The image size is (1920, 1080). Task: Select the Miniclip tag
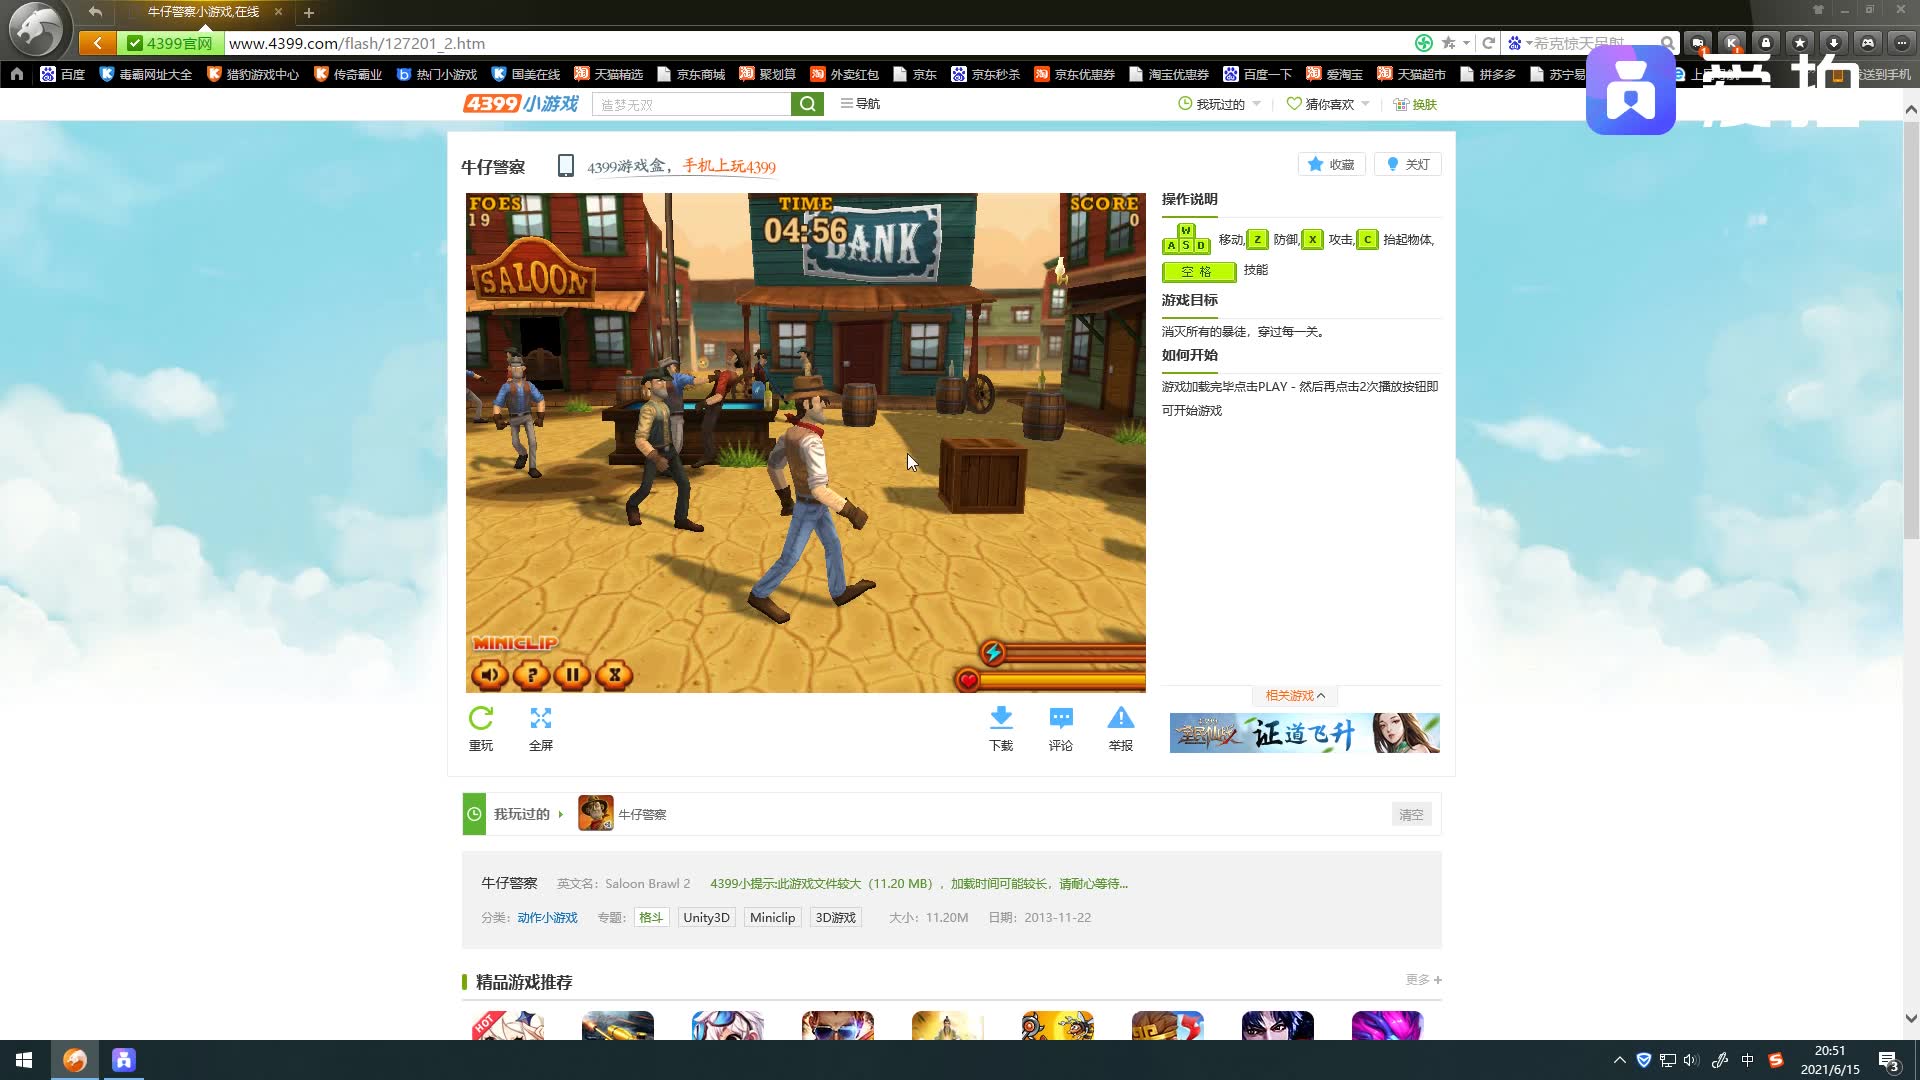pyautogui.click(x=772, y=918)
